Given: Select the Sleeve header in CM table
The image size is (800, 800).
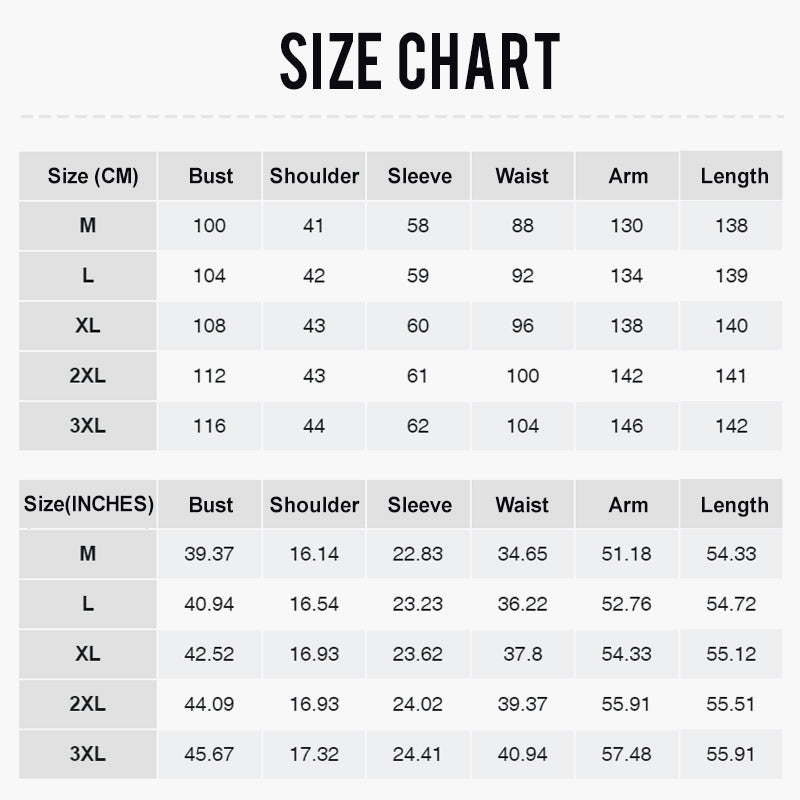Looking at the screenshot, I should (x=419, y=176).
